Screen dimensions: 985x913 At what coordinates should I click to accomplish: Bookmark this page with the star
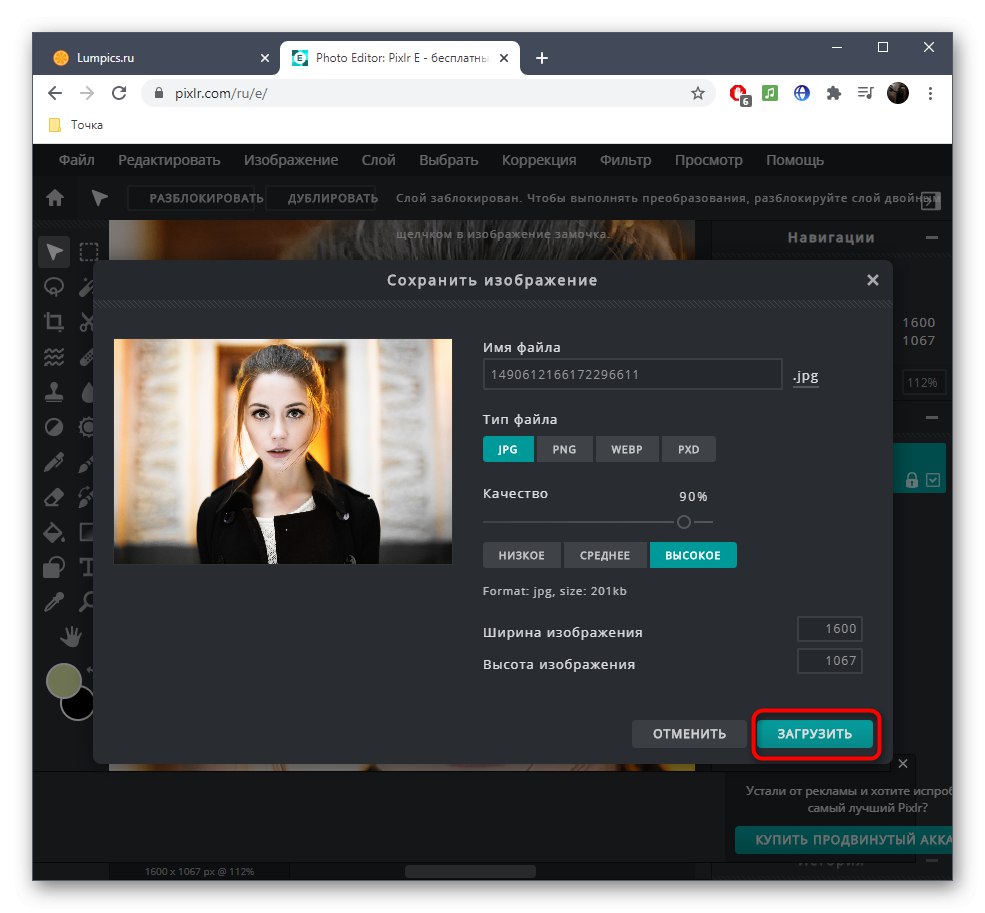[x=697, y=94]
